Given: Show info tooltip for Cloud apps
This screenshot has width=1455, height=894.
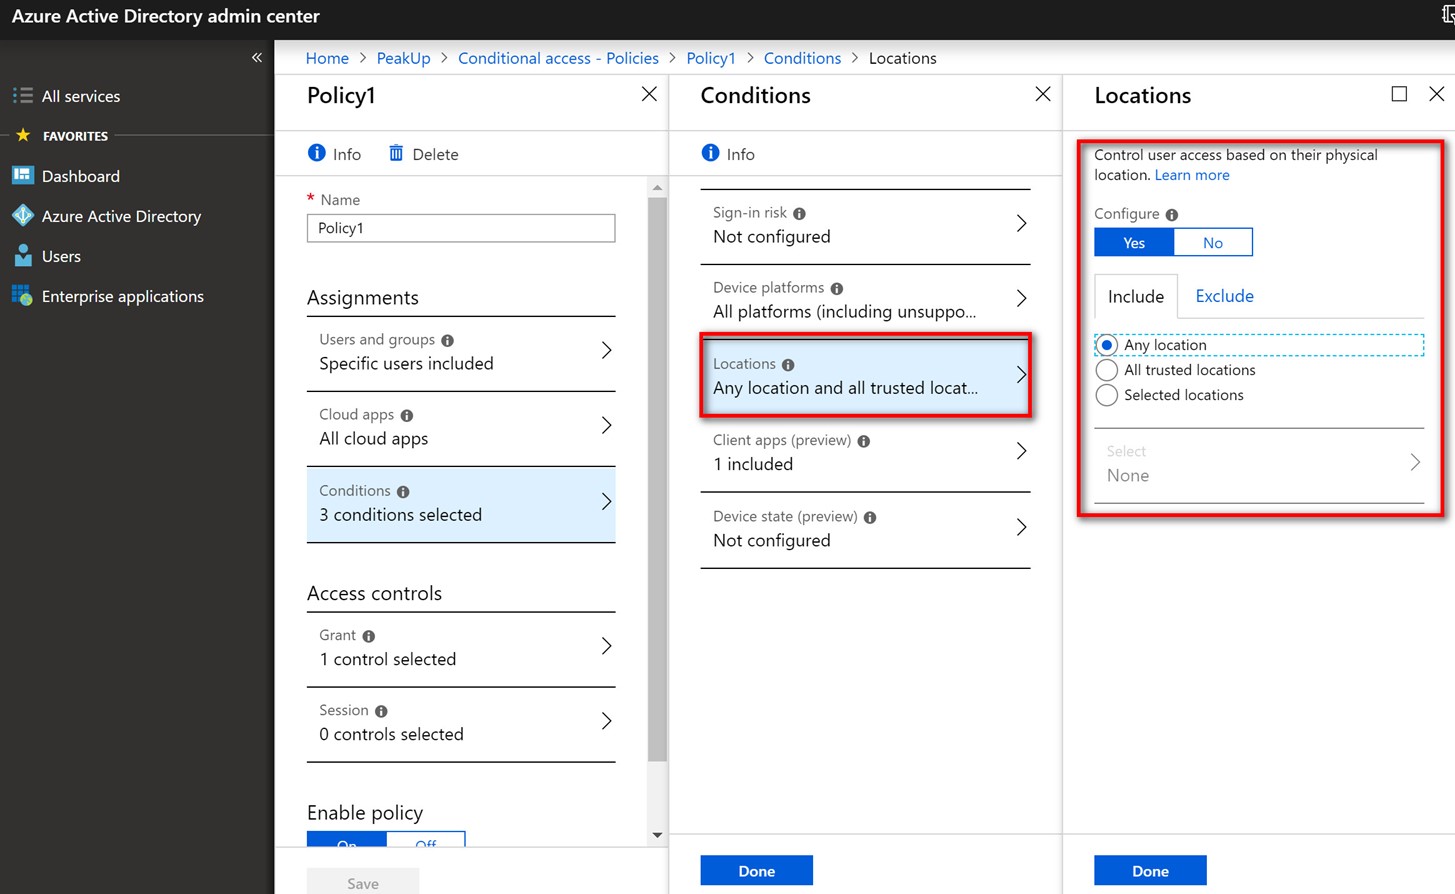Looking at the screenshot, I should coord(407,415).
